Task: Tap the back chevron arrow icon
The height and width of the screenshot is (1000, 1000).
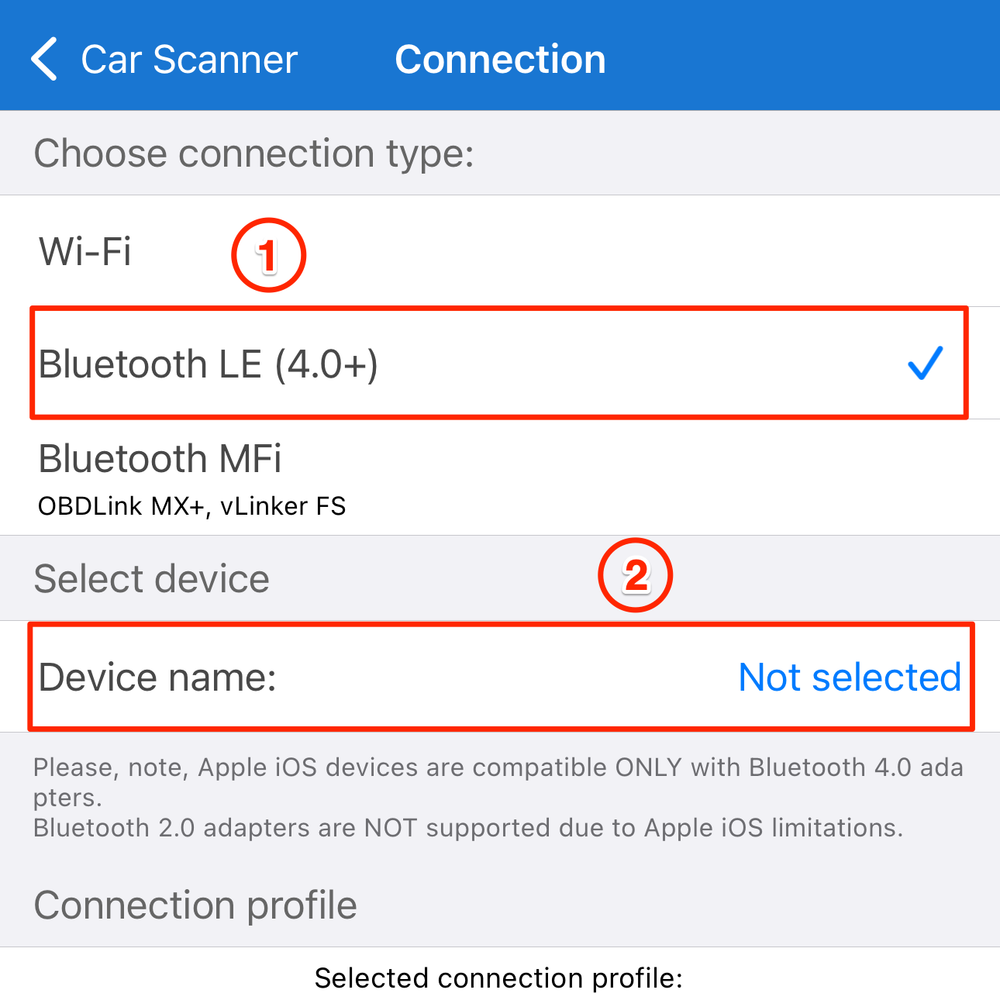Action: (45, 59)
